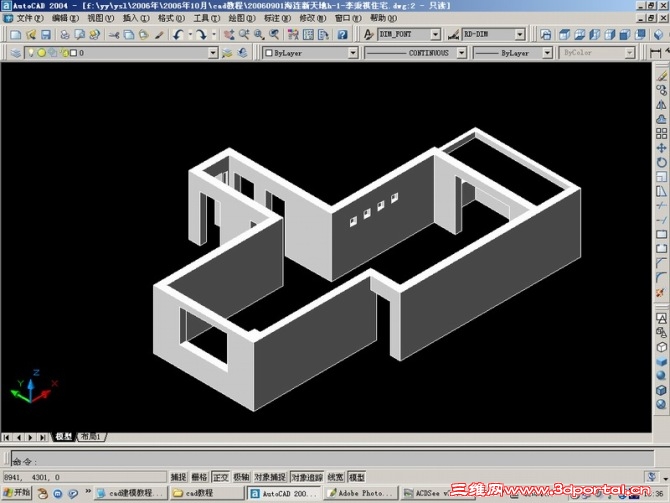This screenshot has width=670, height=503.
Task: Toggle the 捕捉 snap status button
Action: coord(178,477)
